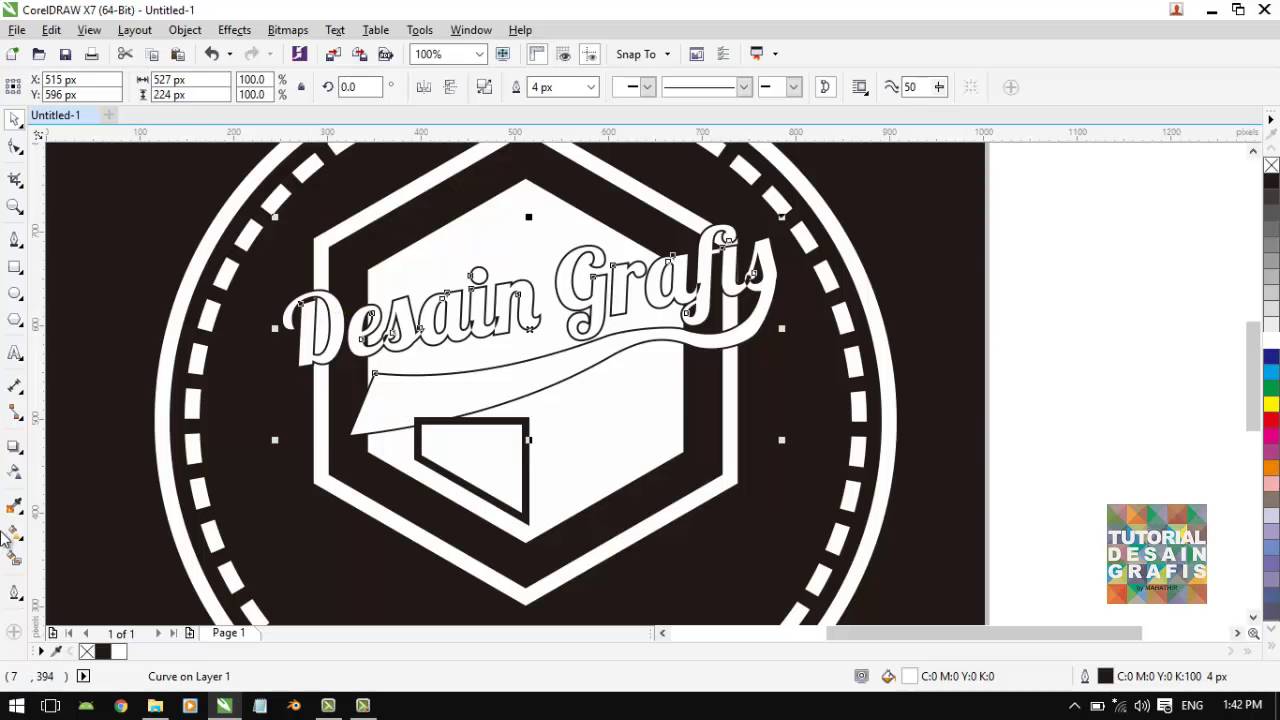Pick the blue swatch in palette

1271,356
